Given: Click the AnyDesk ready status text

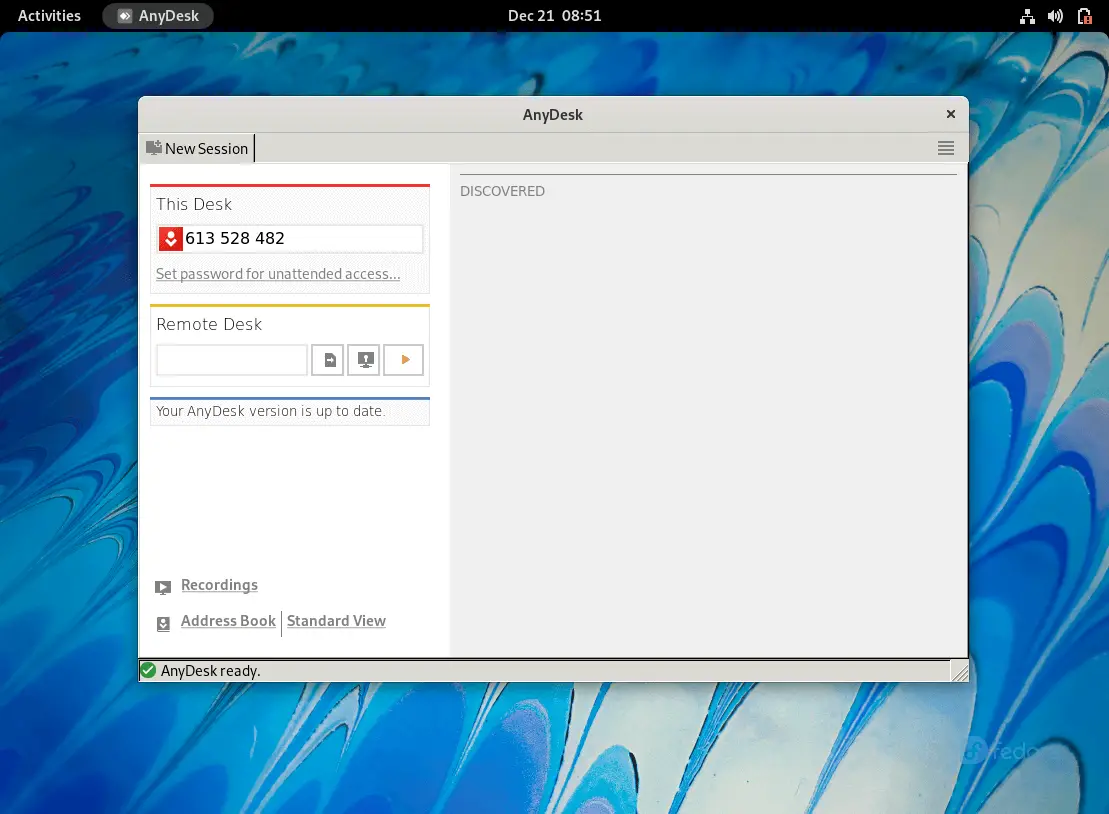Looking at the screenshot, I should tap(210, 670).
